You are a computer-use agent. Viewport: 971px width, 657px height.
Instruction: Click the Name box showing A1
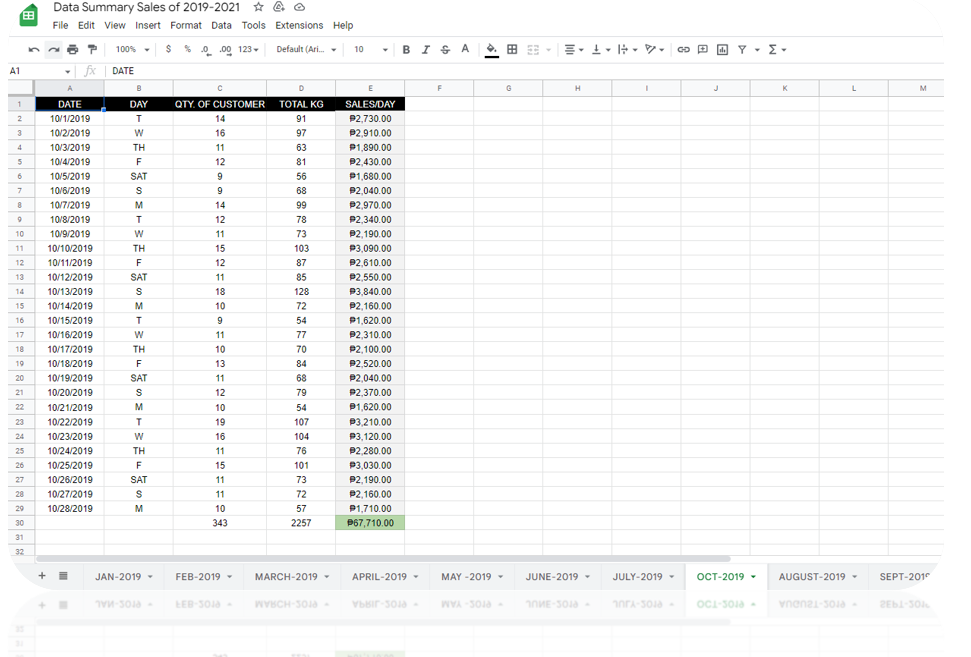tap(40, 71)
